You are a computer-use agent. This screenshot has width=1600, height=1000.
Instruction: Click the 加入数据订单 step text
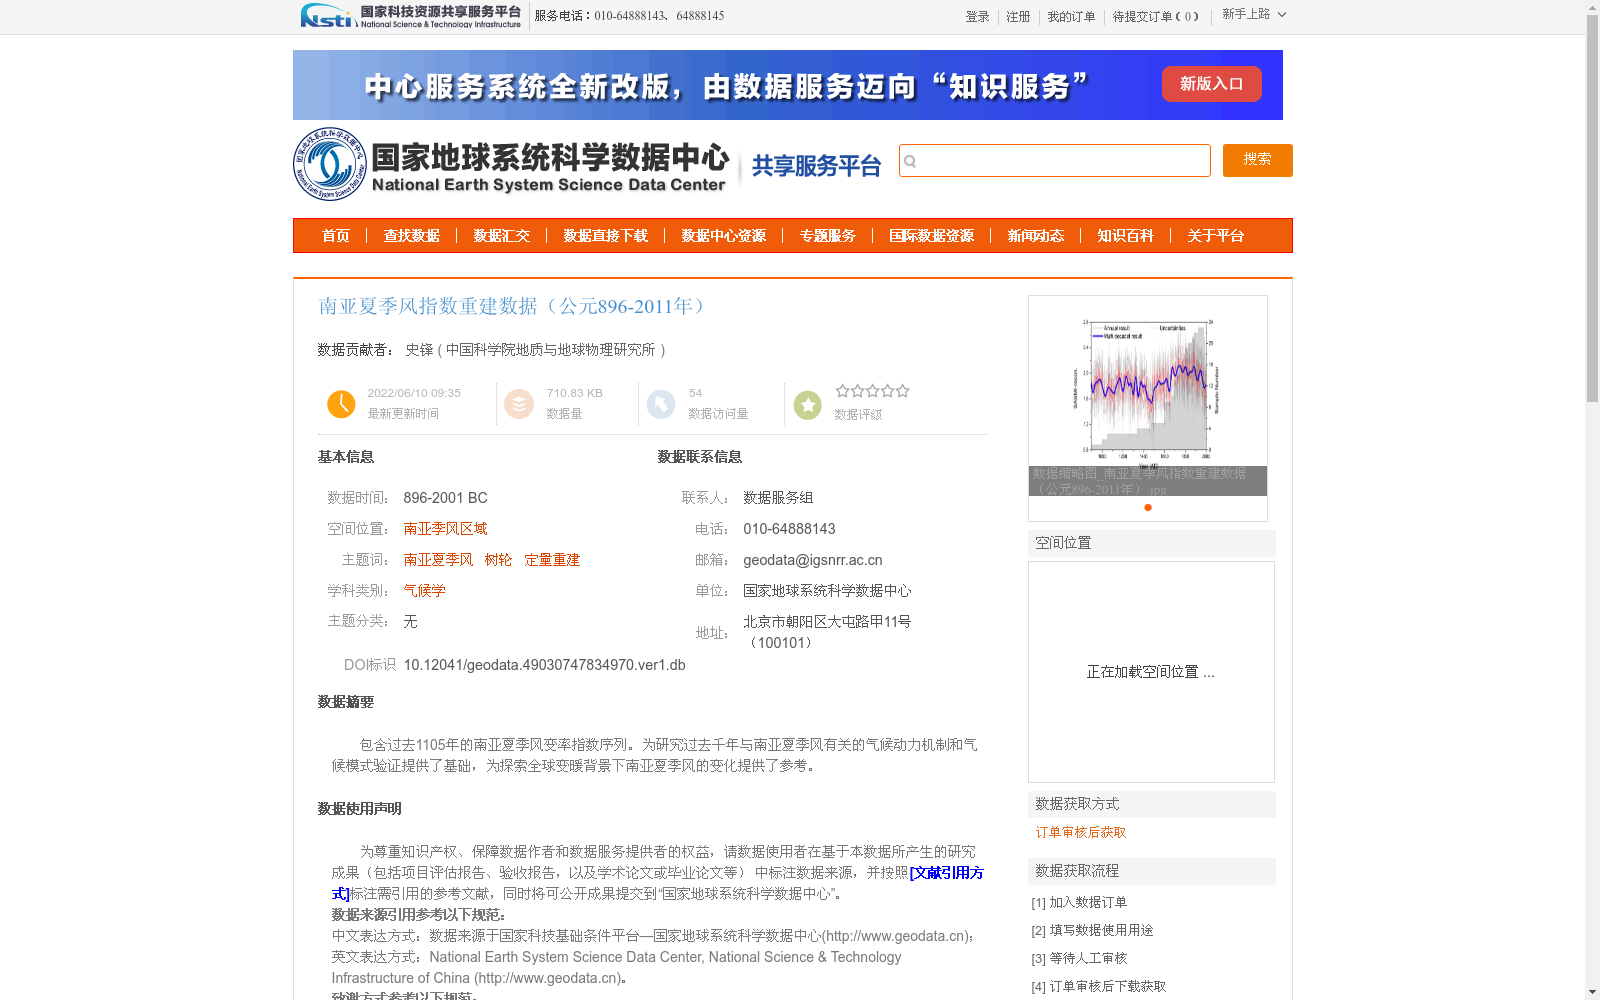[1088, 902]
